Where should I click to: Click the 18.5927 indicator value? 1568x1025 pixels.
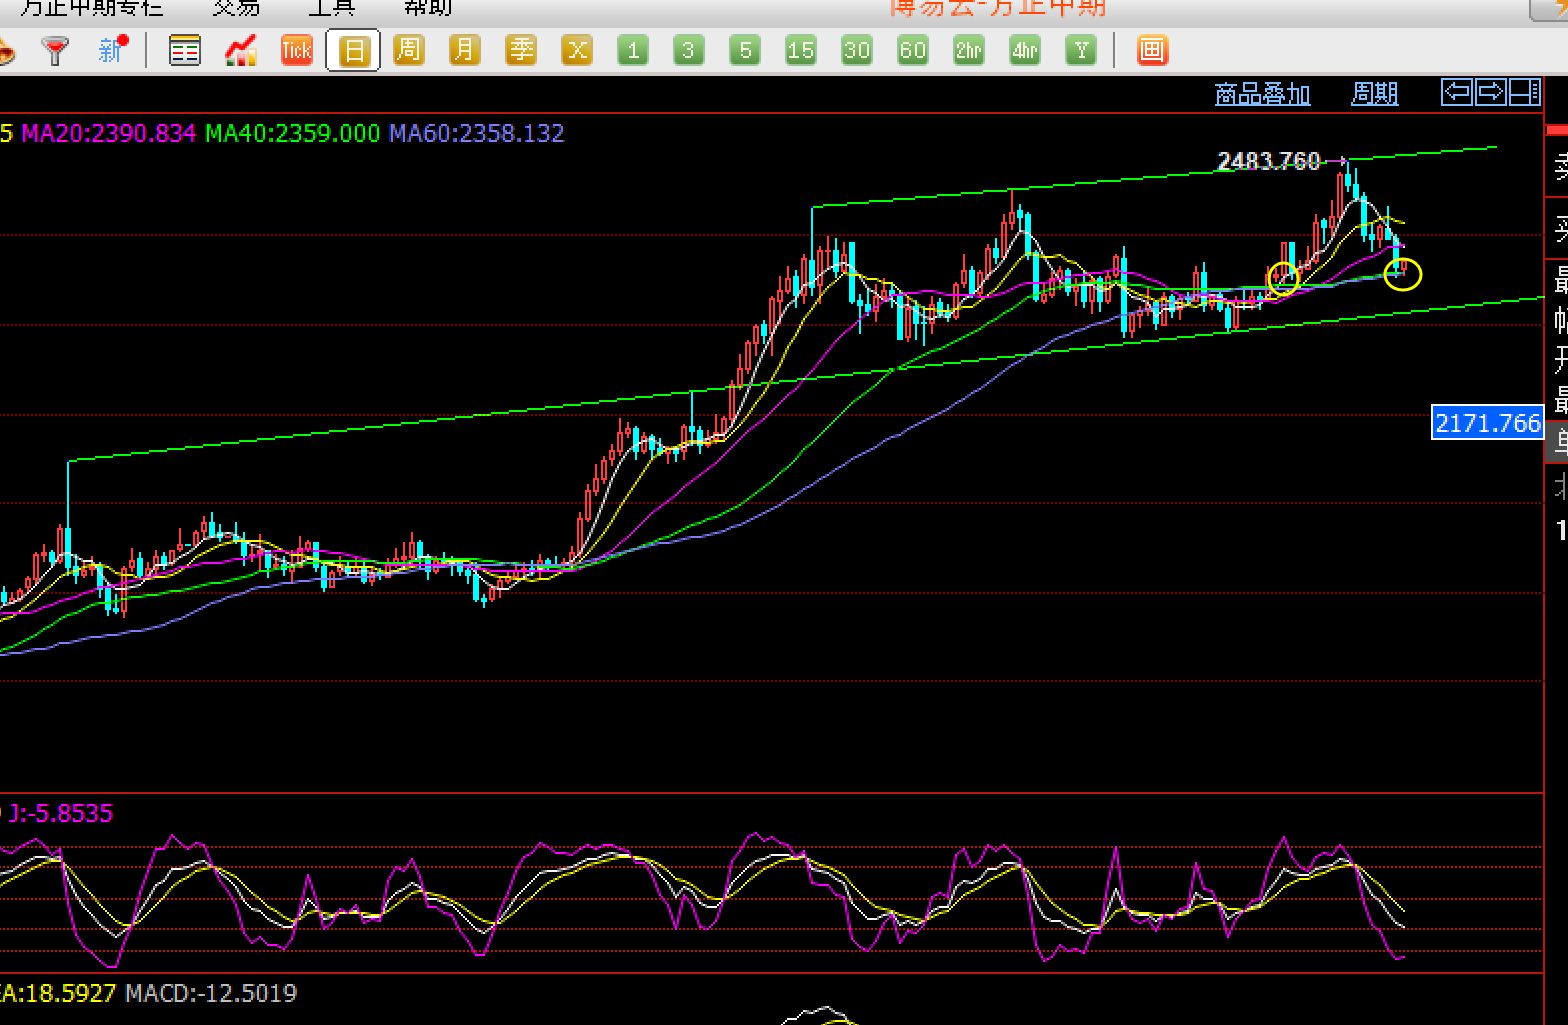[x=71, y=993]
